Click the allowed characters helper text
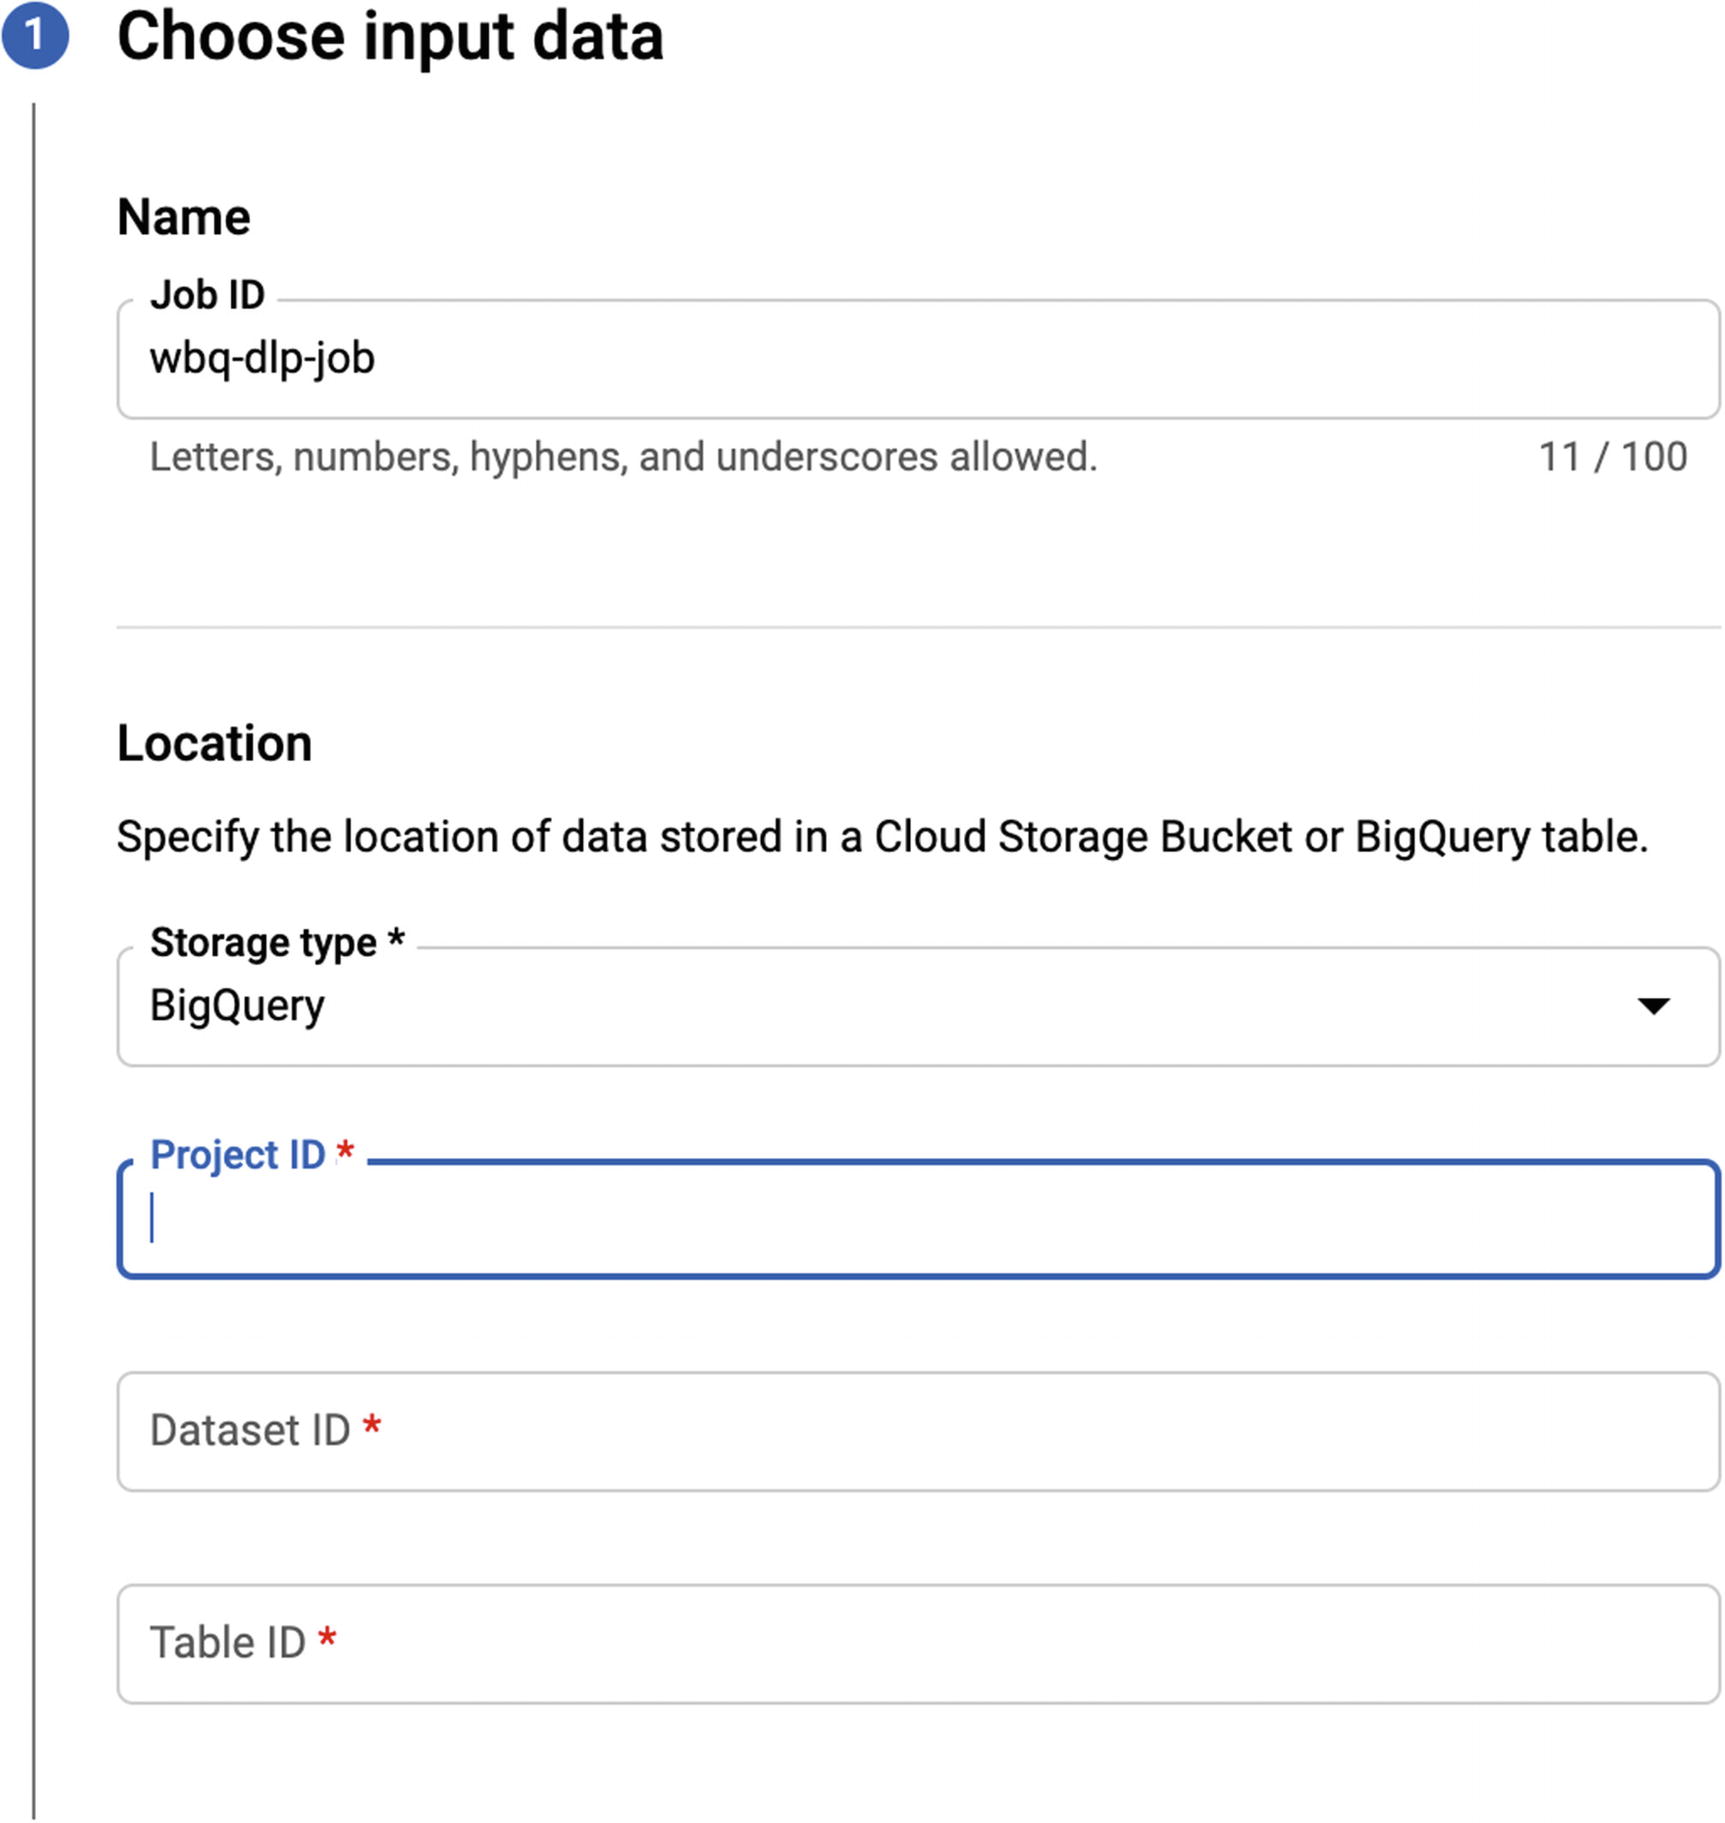 [623, 457]
